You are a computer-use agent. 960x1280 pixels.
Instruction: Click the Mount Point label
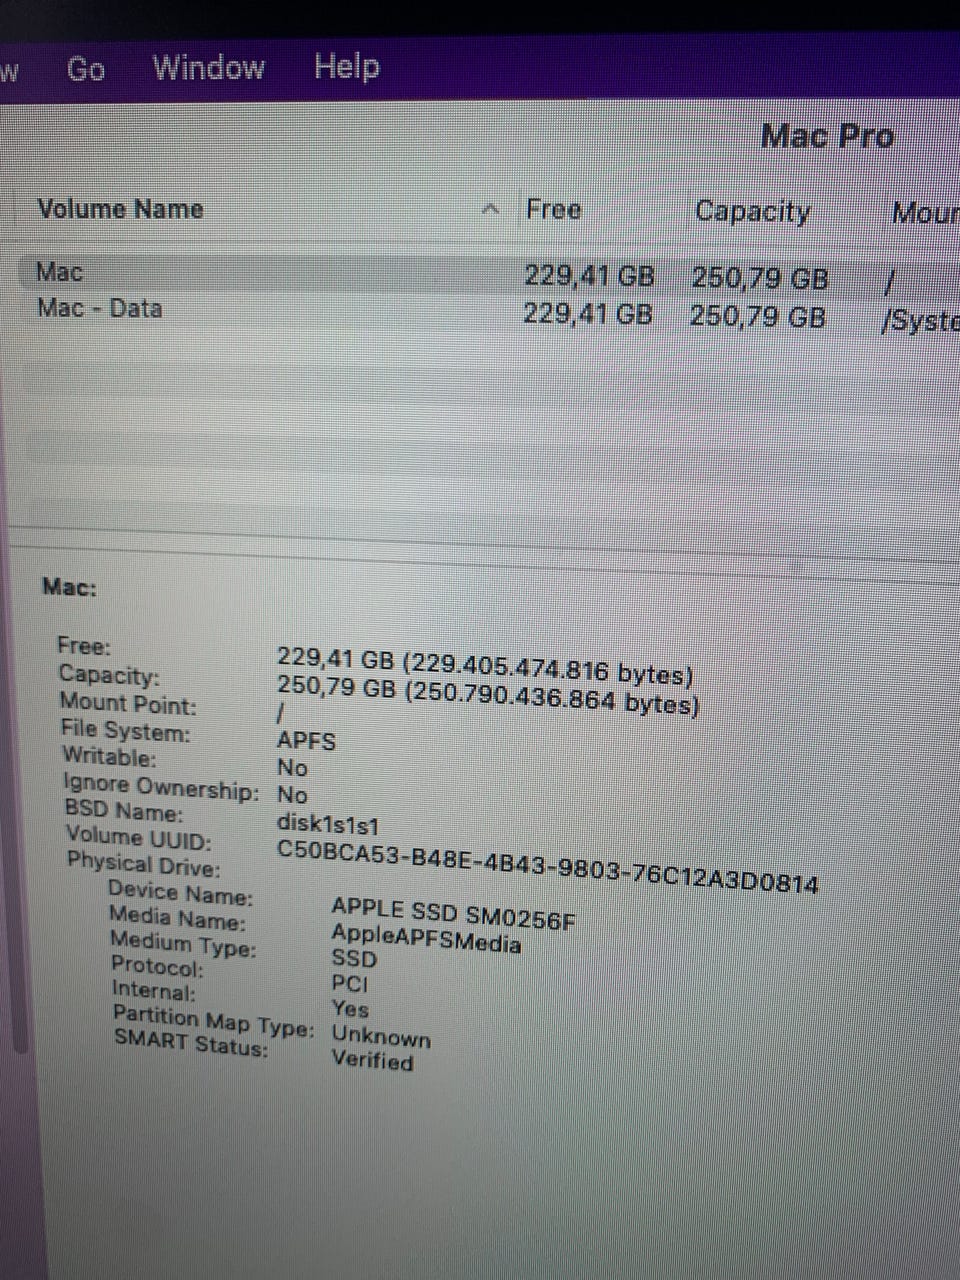(x=128, y=703)
